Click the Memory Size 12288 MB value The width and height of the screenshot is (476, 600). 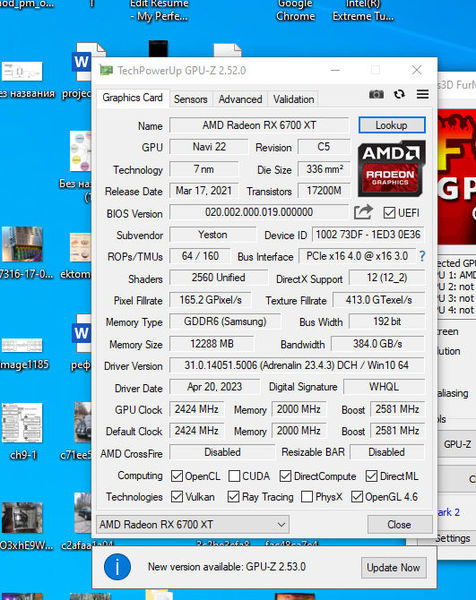point(212,344)
